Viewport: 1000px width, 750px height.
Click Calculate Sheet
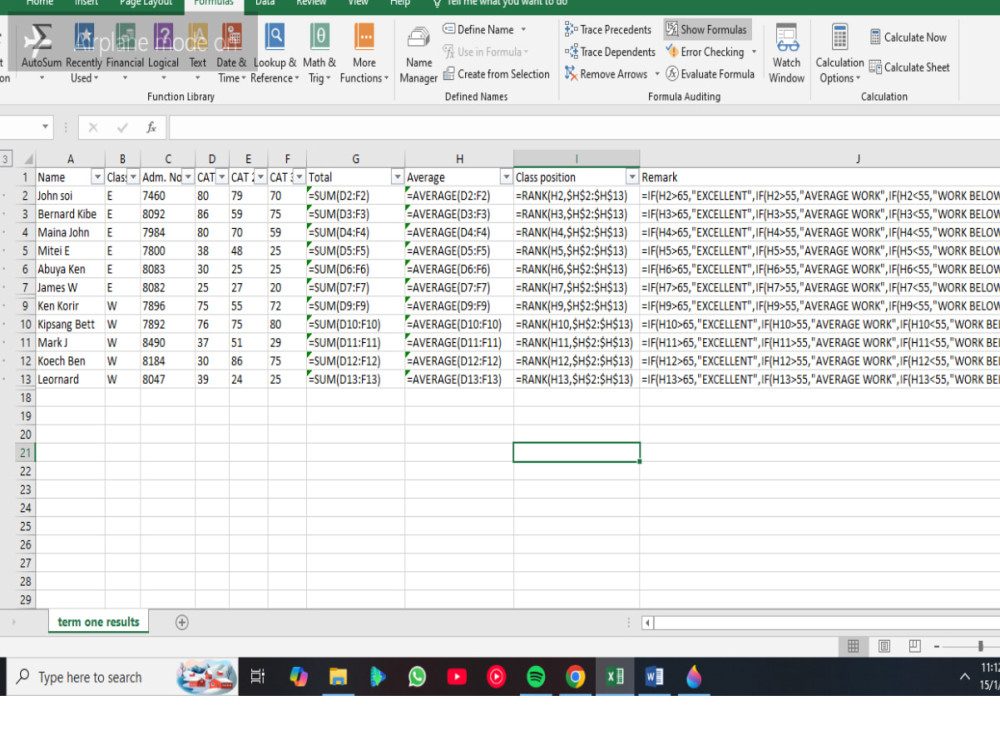(x=909, y=67)
